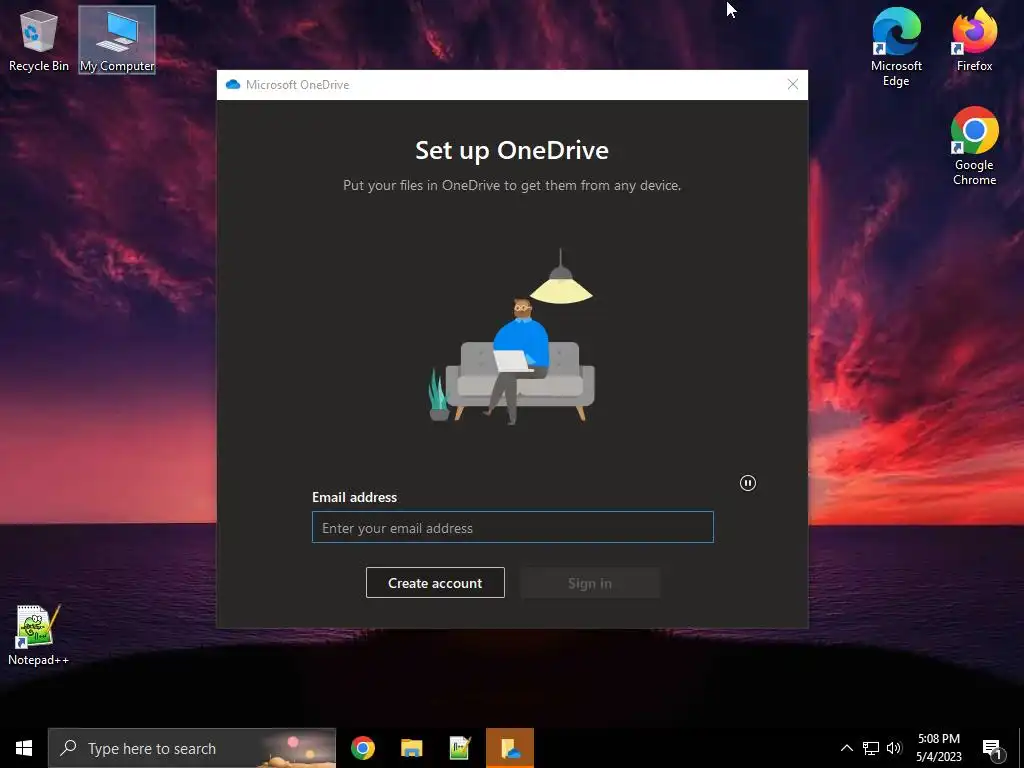Show hidden system tray icons

(846, 748)
